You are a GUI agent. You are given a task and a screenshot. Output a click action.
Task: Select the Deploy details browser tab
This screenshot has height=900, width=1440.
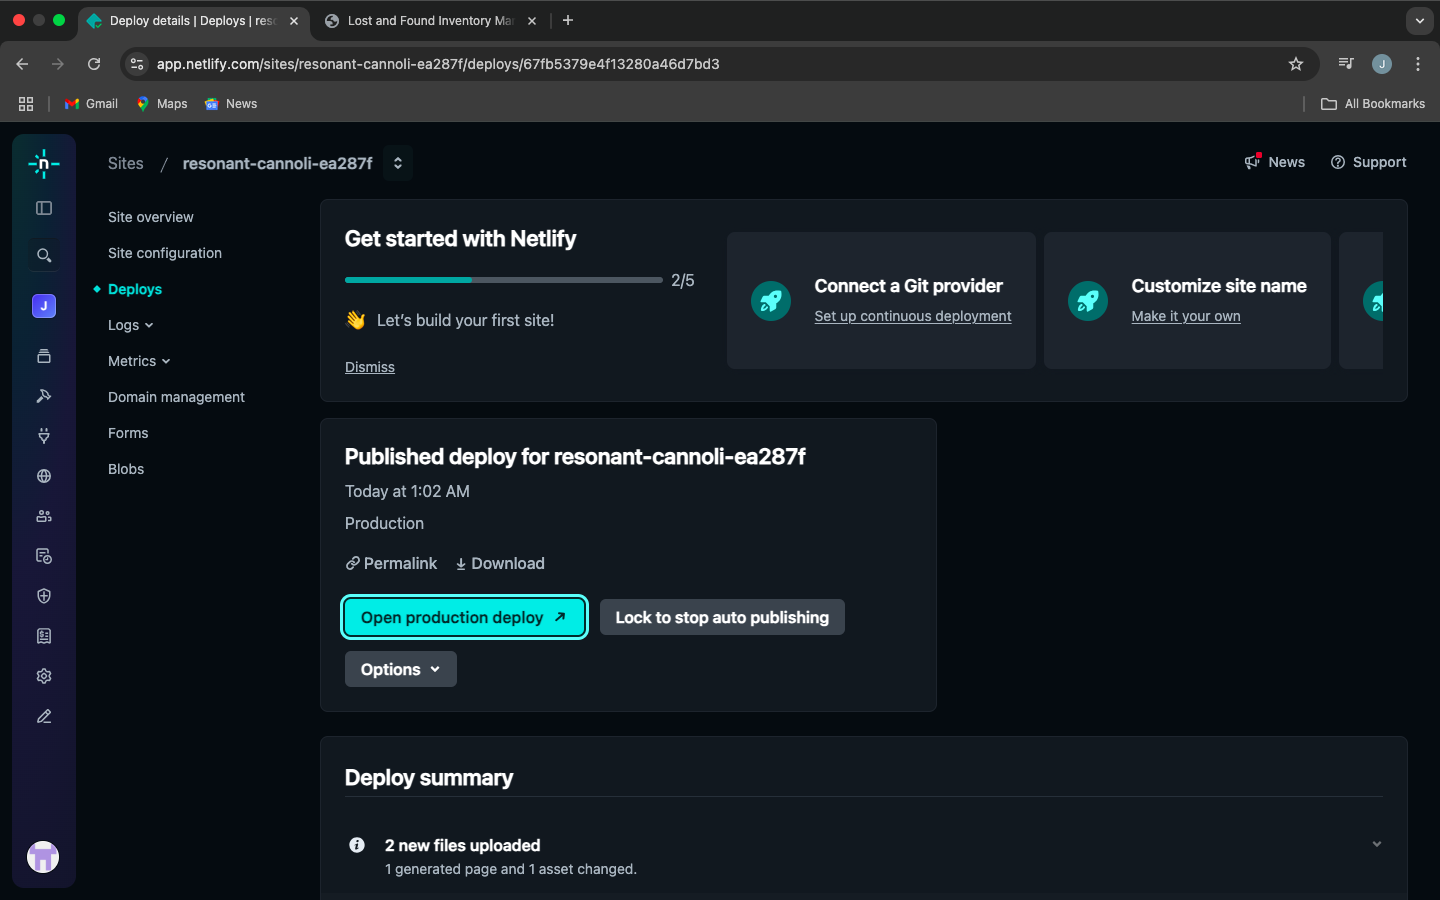pyautogui.click(x=191, y=20)
